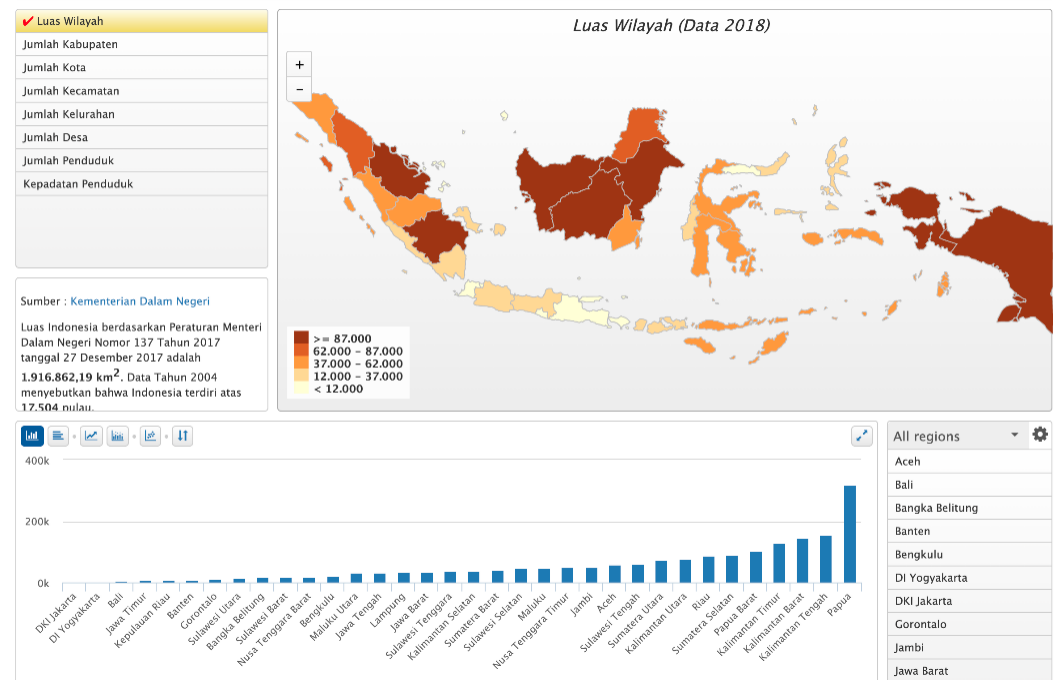Select the Jumlah Penduduk indicator
Image resolution: width=1054 pixels, height=684 pixels.
141,161
